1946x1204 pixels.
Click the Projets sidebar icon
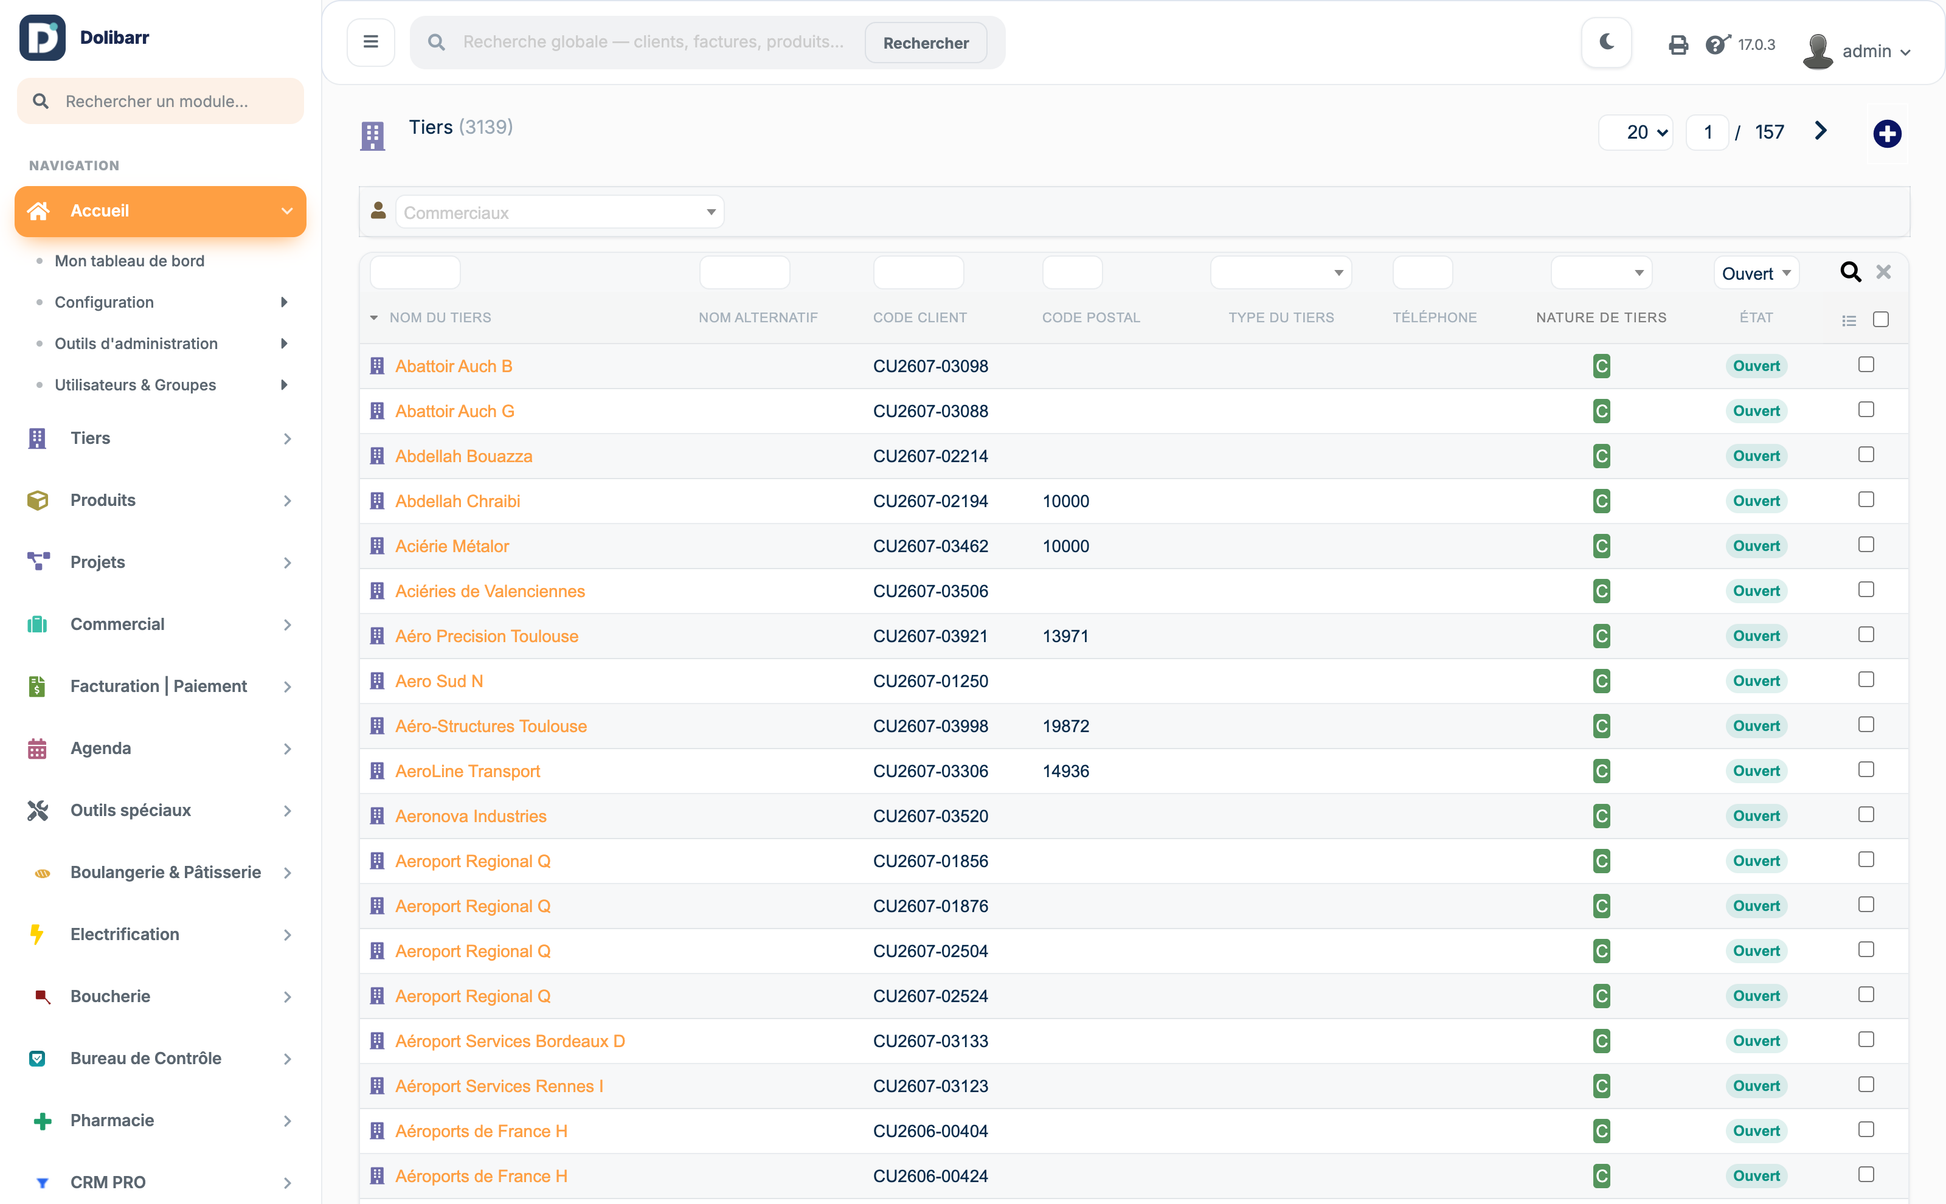(38, 562)
